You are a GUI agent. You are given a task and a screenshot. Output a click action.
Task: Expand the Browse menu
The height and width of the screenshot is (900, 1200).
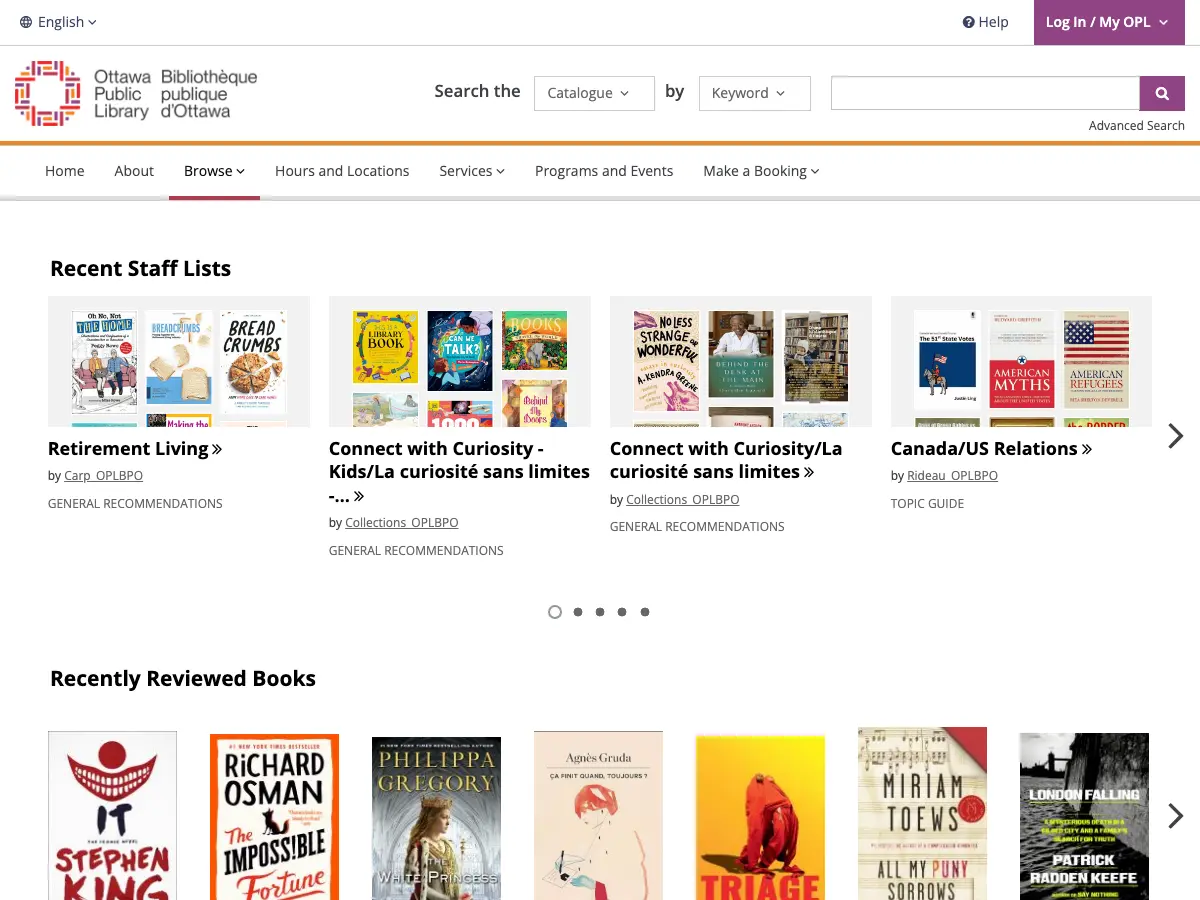coord(214,171)
